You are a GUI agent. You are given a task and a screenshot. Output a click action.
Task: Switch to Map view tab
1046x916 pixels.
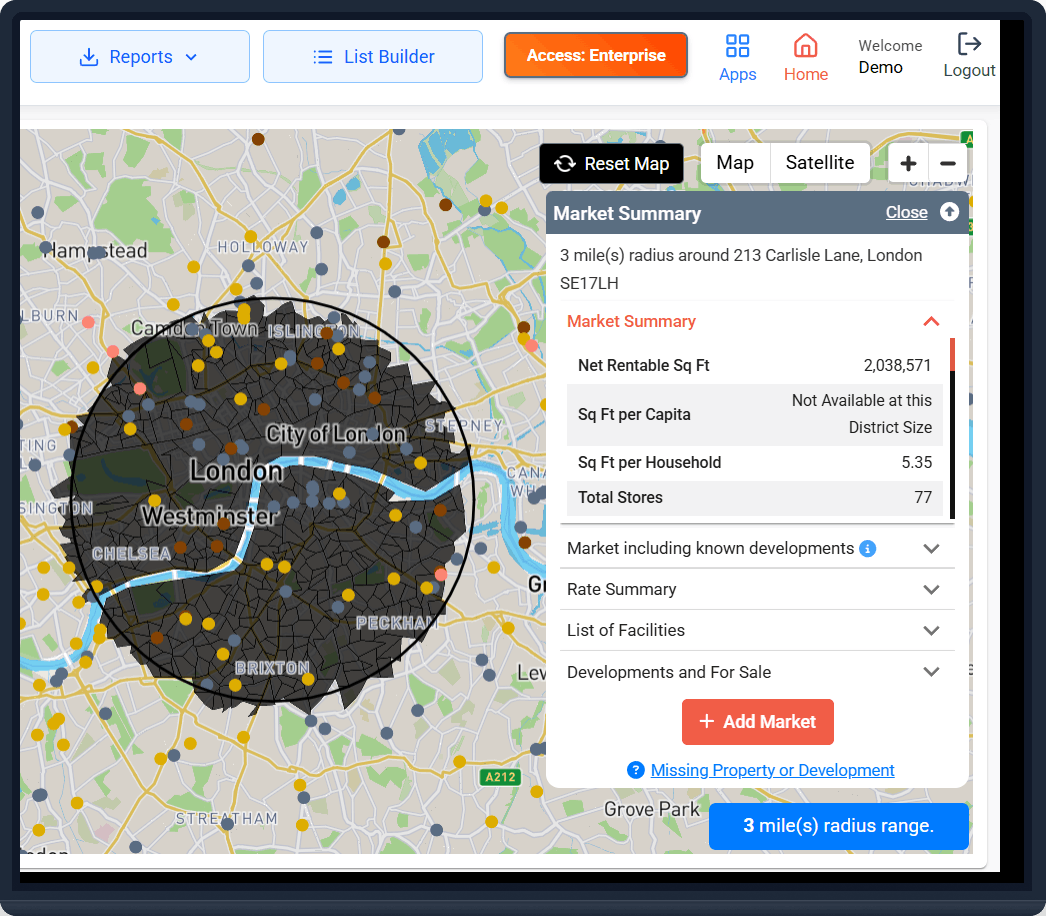[735, 163]
